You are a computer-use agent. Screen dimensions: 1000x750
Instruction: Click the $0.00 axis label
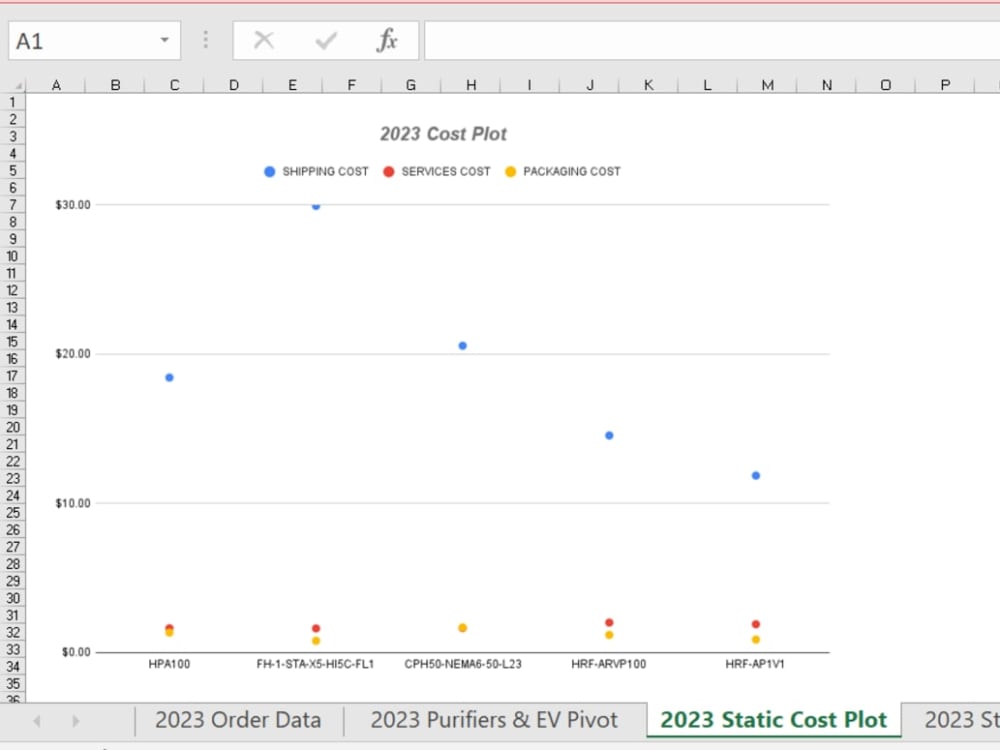[76, 652]
